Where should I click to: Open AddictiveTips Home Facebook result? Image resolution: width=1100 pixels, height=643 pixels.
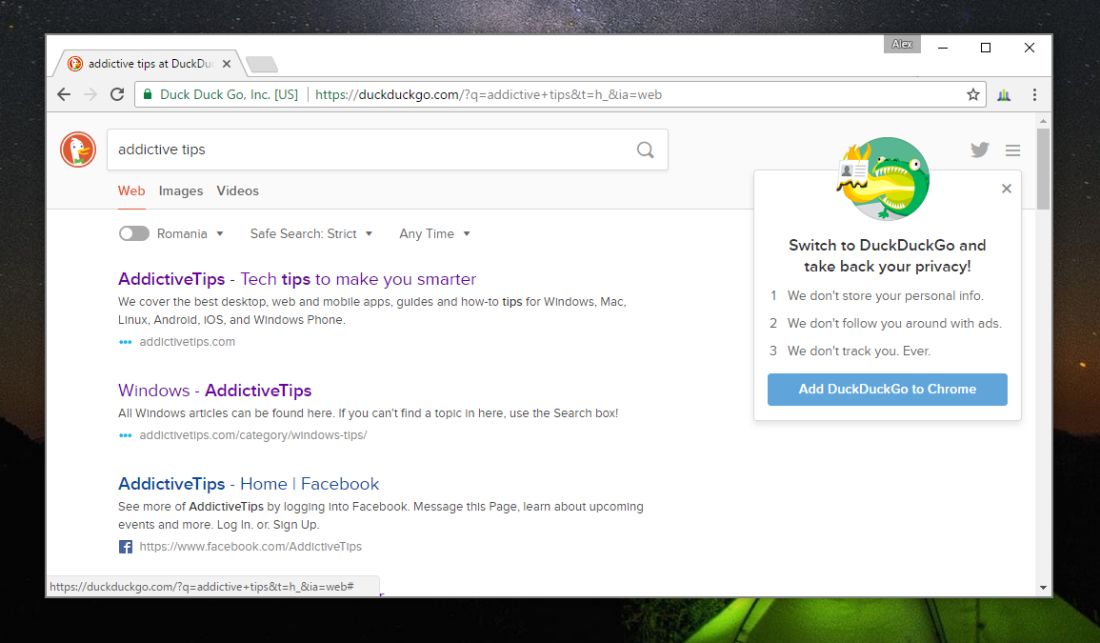(x=248, y=484)
